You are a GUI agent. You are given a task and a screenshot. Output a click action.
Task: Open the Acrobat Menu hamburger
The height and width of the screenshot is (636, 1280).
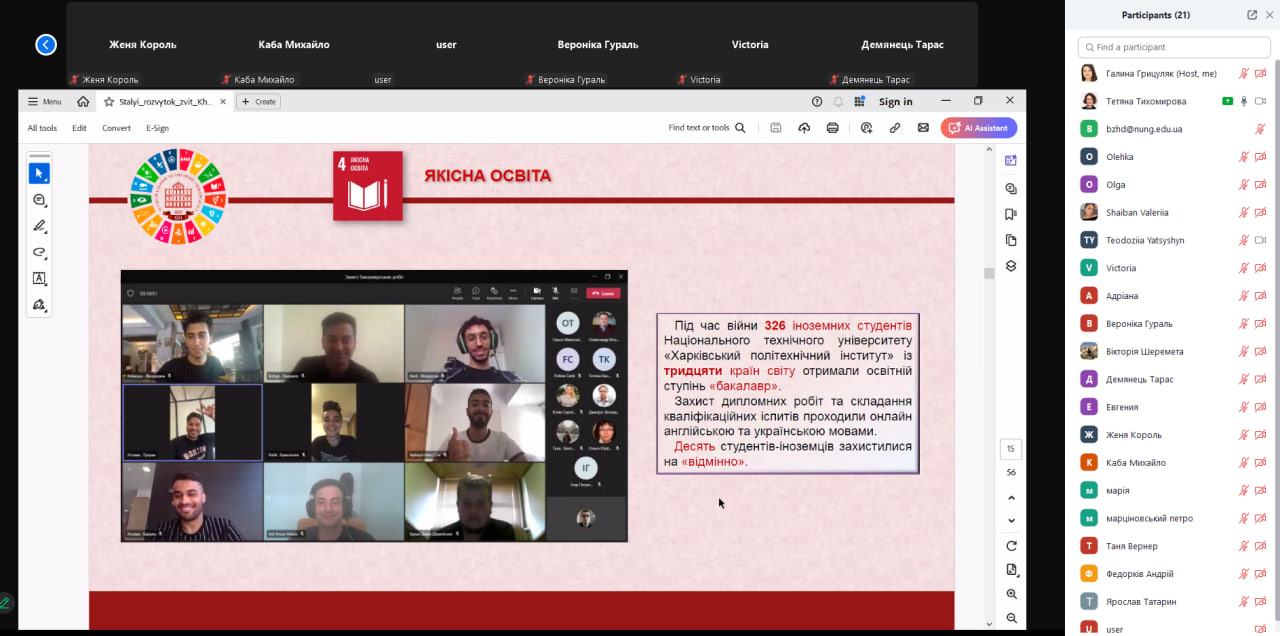[44, 101]
